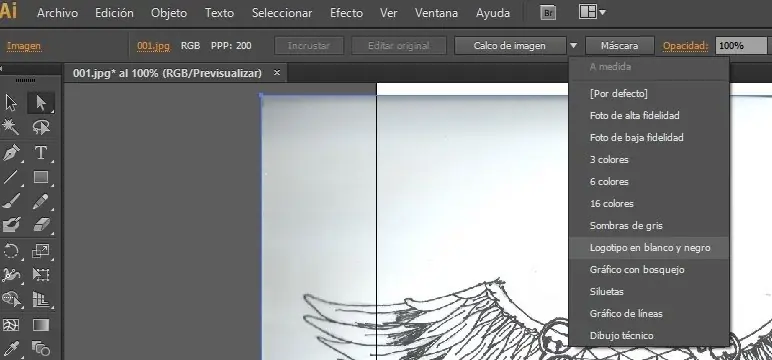Viewport: 772px width, 360px height.
Task: Select the Eyedropper tool
Action: pyautogui.click(x=11, y=349)
